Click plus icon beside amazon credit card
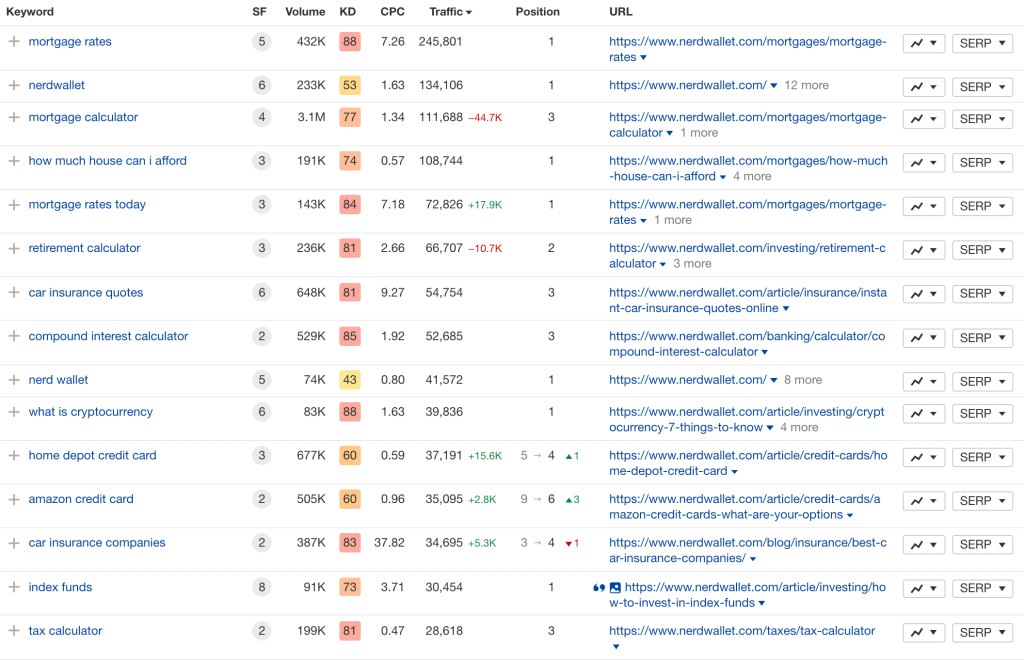Viewport: 1024px width, 660px height. [14, 499]
